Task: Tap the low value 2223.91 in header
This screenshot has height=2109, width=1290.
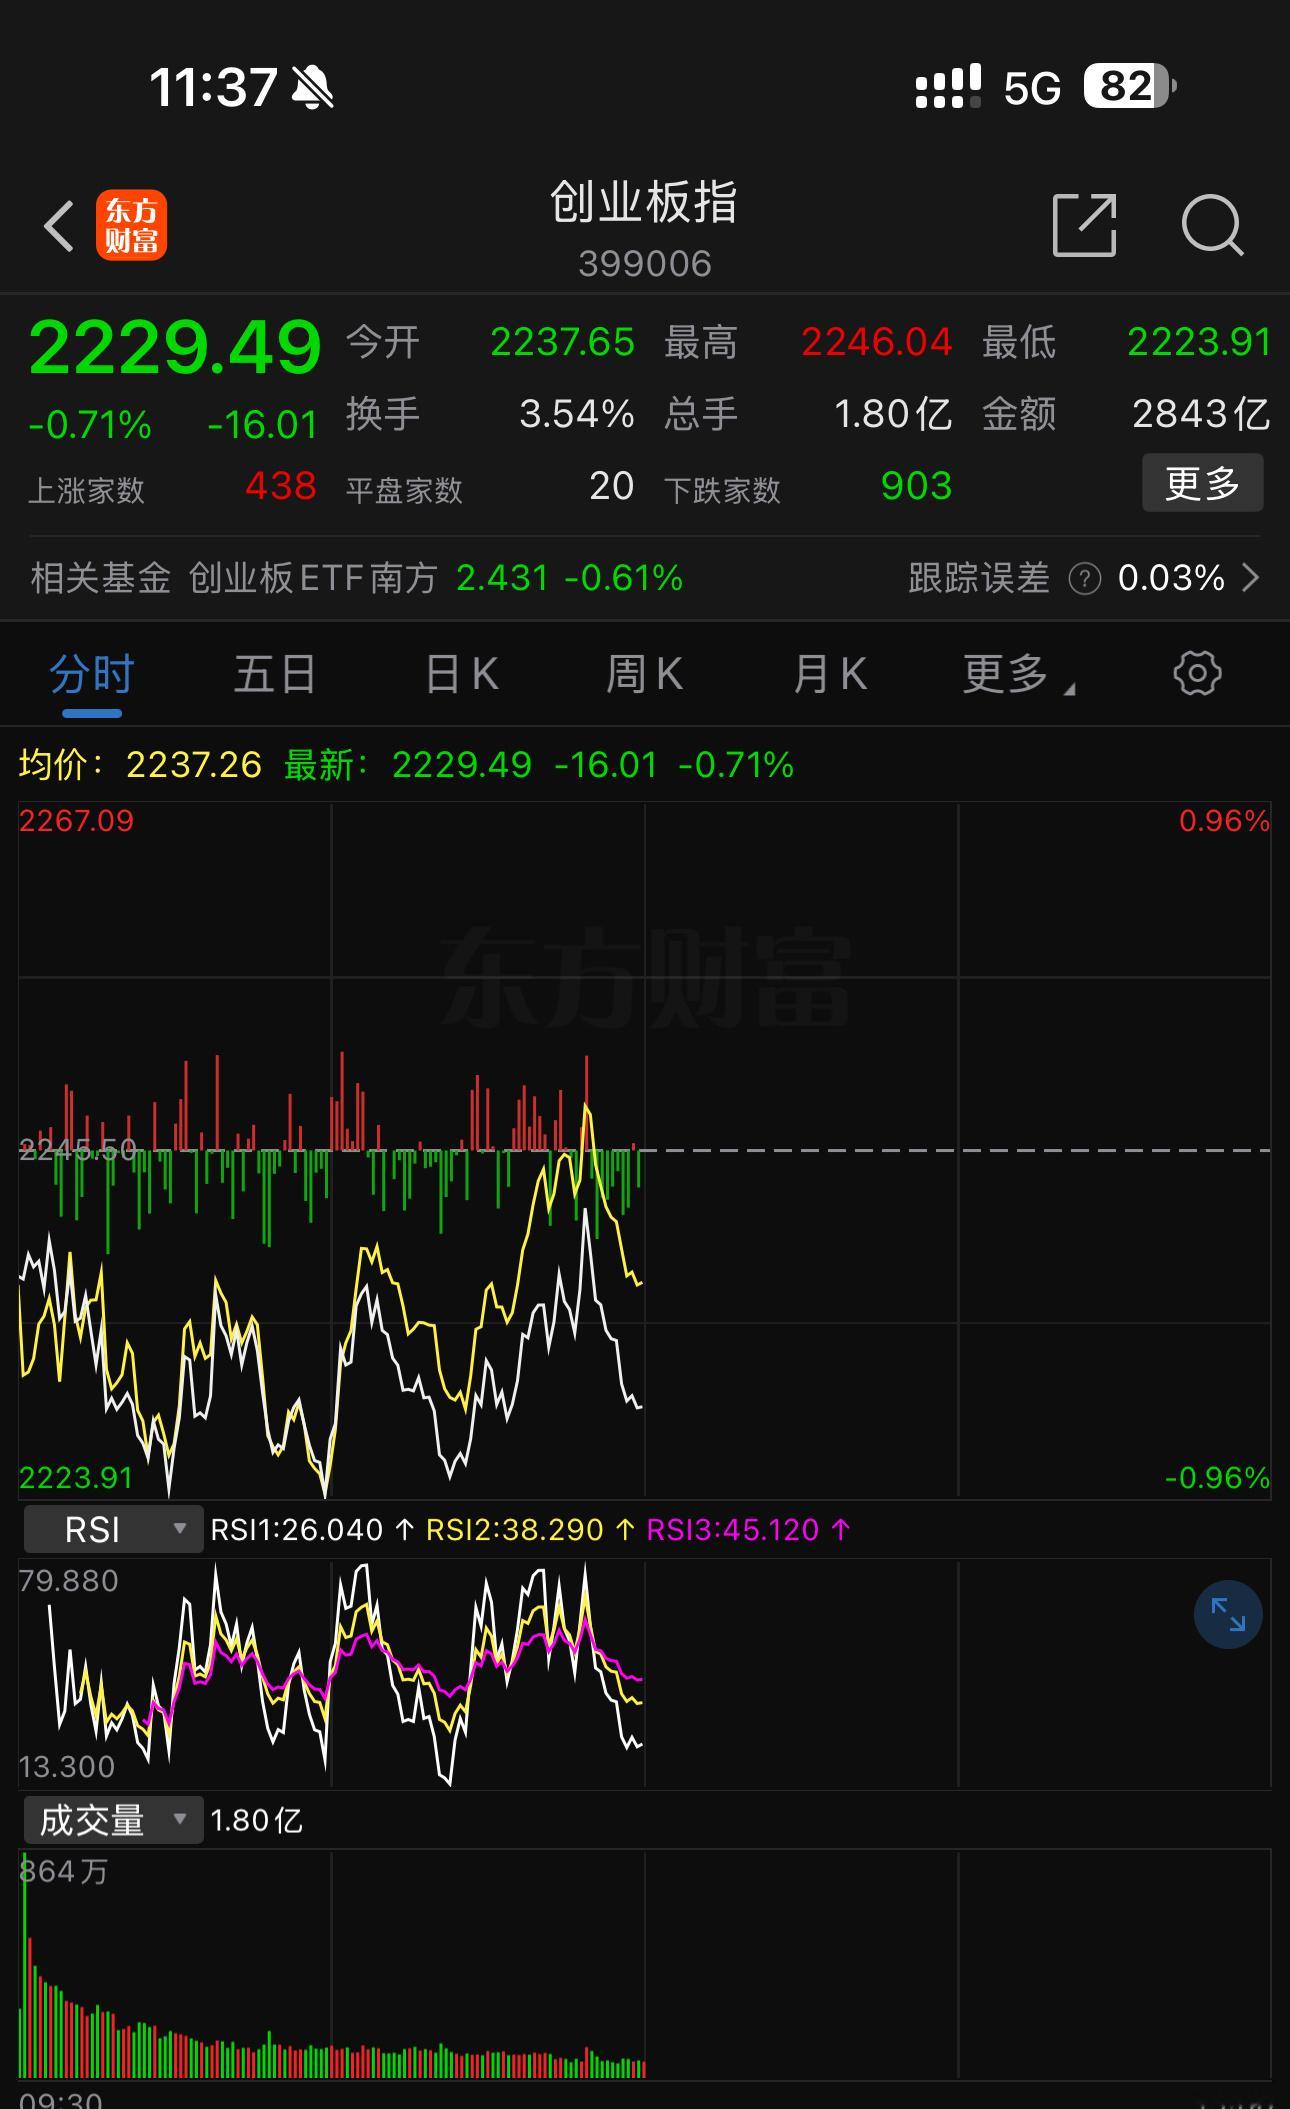Action: pyautogui.click(x=1199, y=343)
